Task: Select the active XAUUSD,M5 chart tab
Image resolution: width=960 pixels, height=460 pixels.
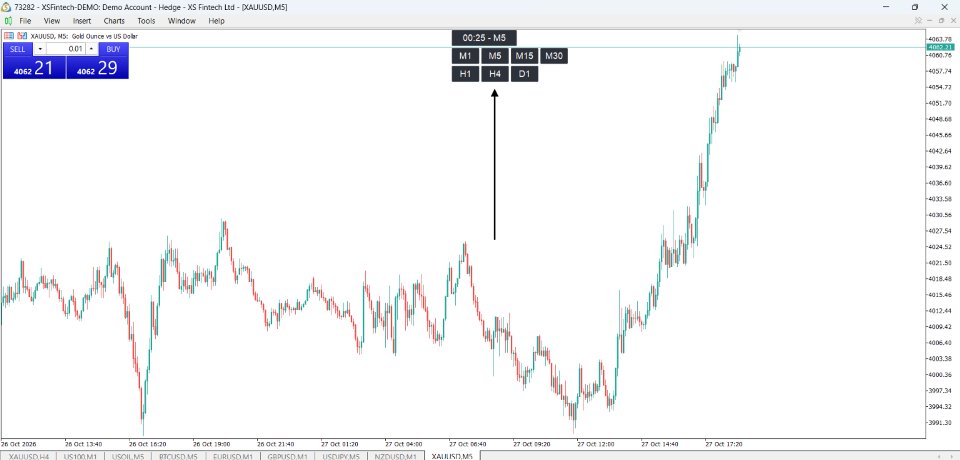Action: [x=452, y=456]
